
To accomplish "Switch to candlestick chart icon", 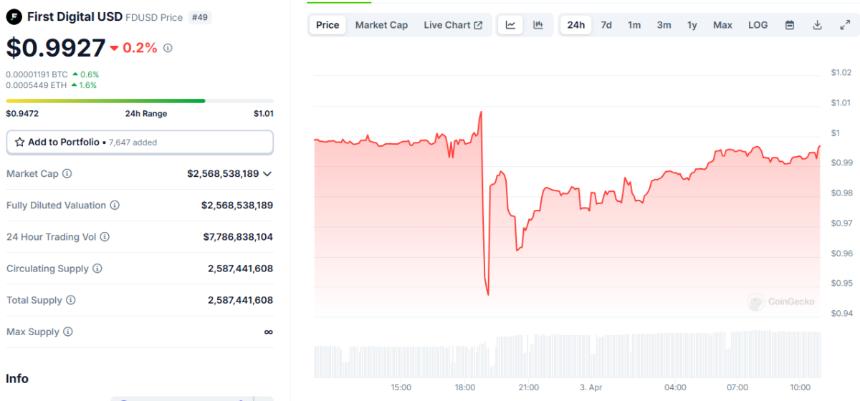I will (538, 25).
